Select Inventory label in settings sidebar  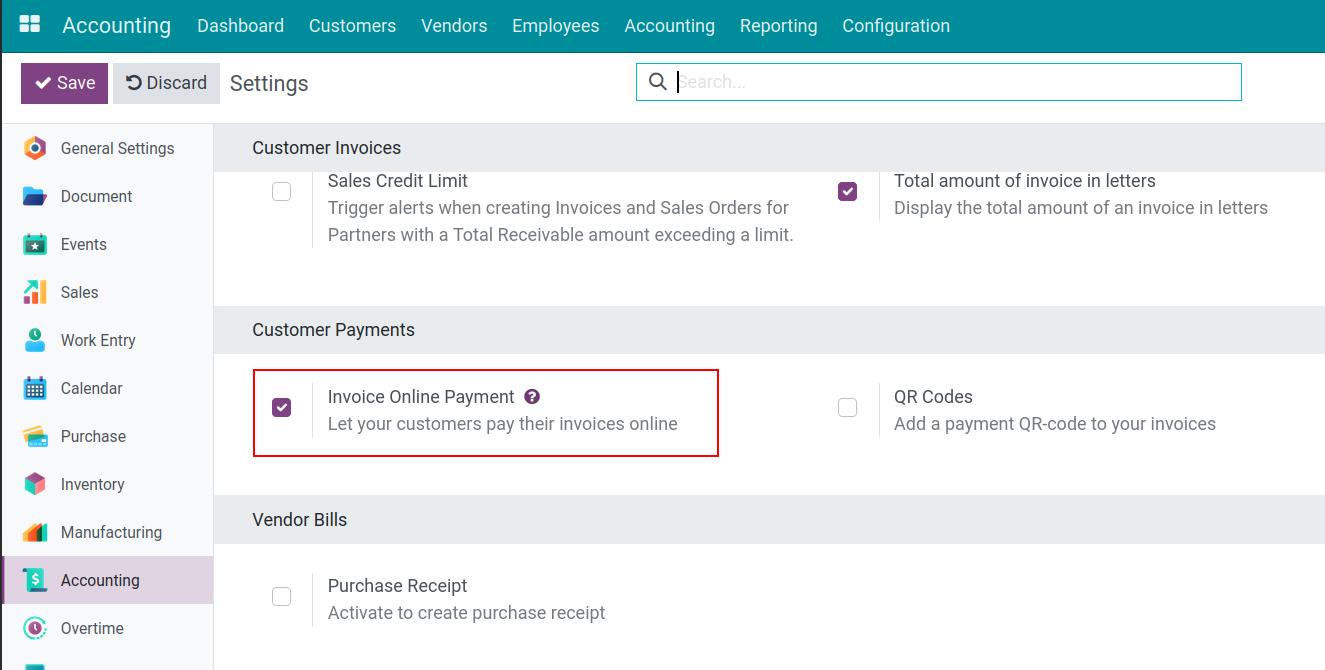92,484
